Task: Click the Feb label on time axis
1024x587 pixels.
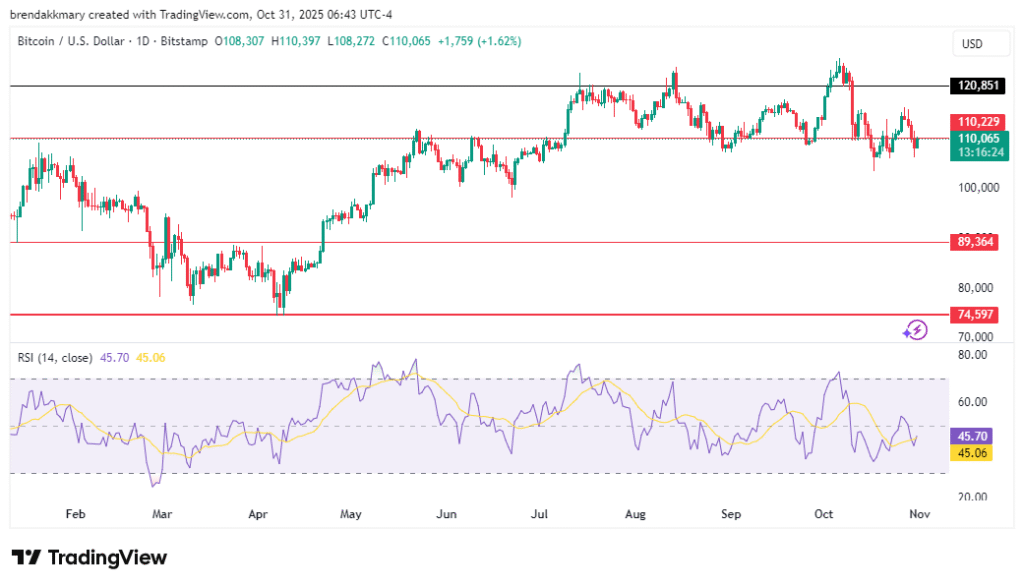Action: [75, 514]
